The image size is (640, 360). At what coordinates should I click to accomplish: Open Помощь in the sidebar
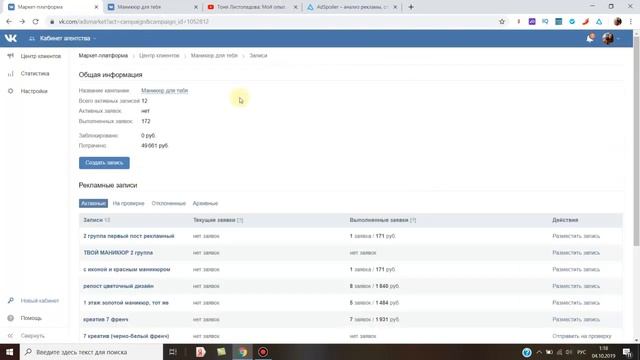click(x=25, y=318)
